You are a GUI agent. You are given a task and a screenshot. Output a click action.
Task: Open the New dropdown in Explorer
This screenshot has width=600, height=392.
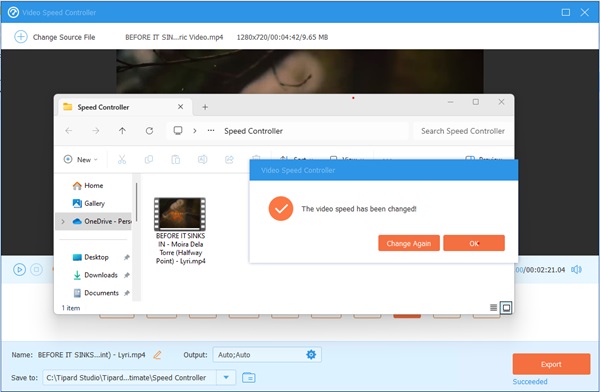(81, 159)
